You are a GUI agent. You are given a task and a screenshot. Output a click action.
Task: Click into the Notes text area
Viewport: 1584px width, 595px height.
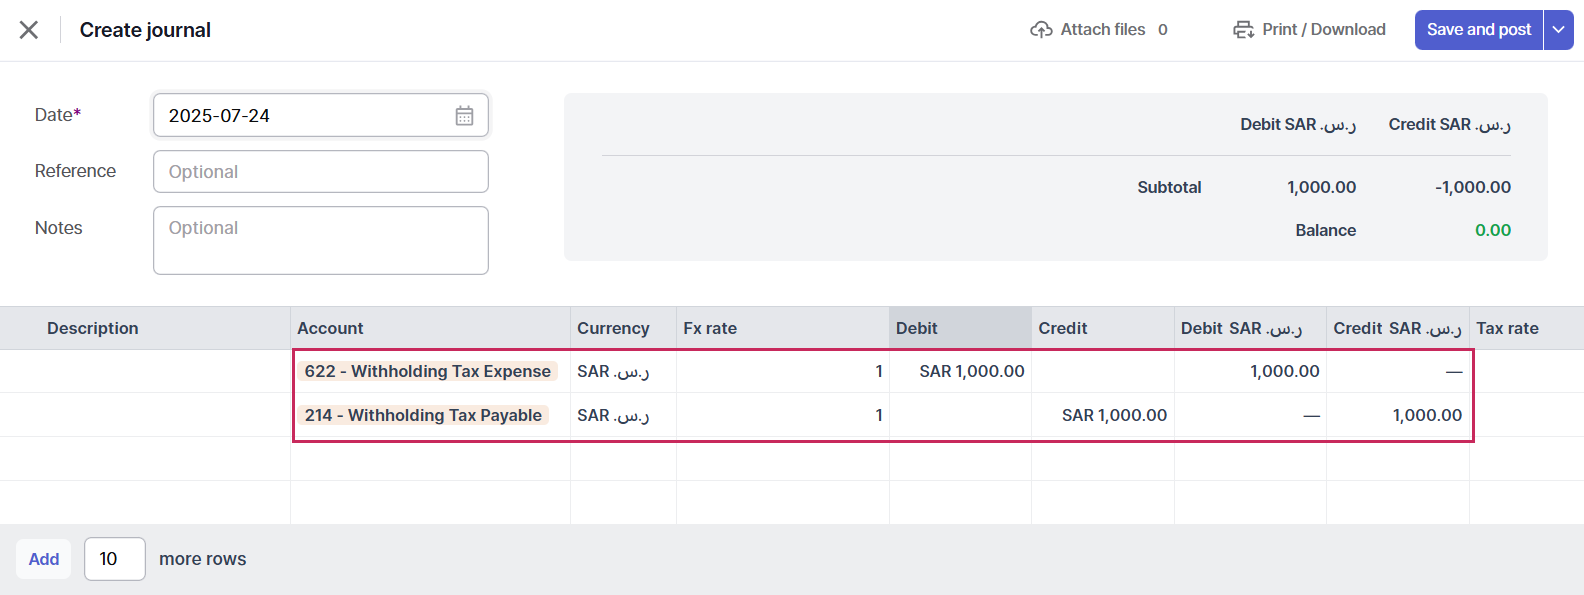pyautogui.click(x=321, y=240)
